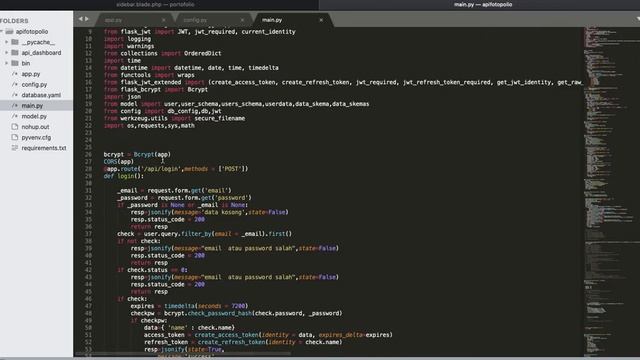The width and height of the screenshot is (640, 360).
Task: Close the config.py tab
Action: 242,20
